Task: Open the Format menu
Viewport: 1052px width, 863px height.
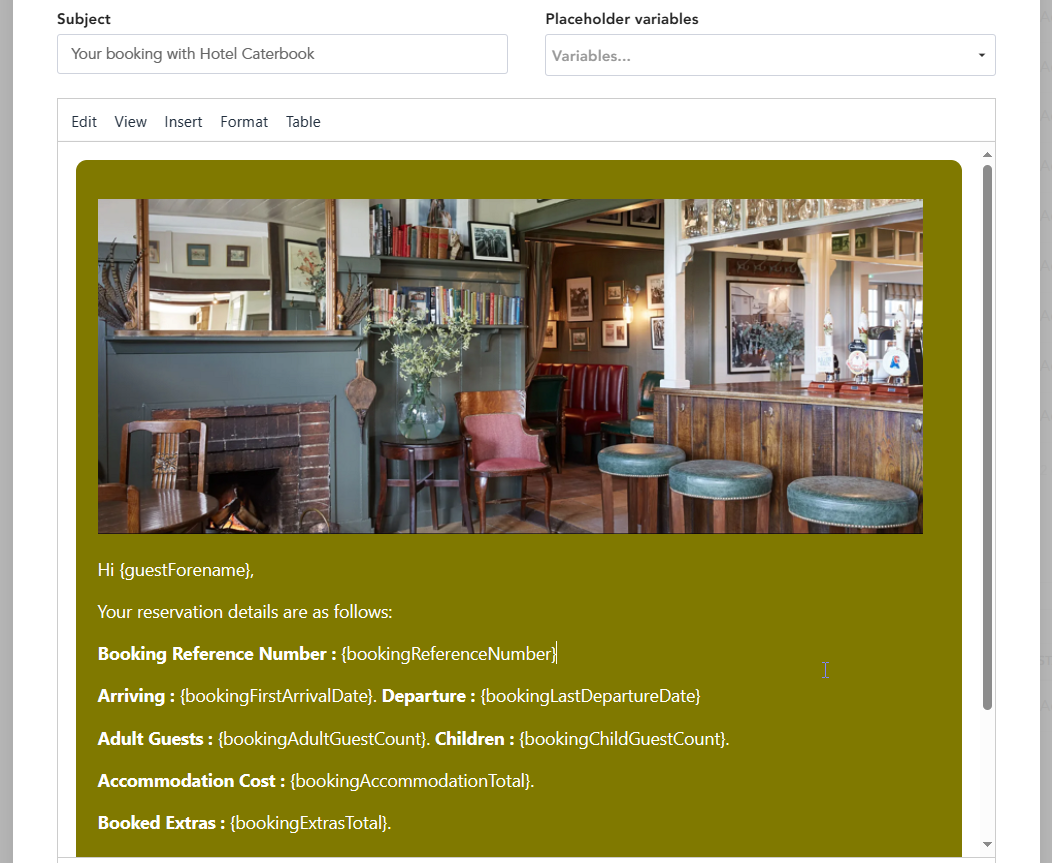Action: [244, 121]
